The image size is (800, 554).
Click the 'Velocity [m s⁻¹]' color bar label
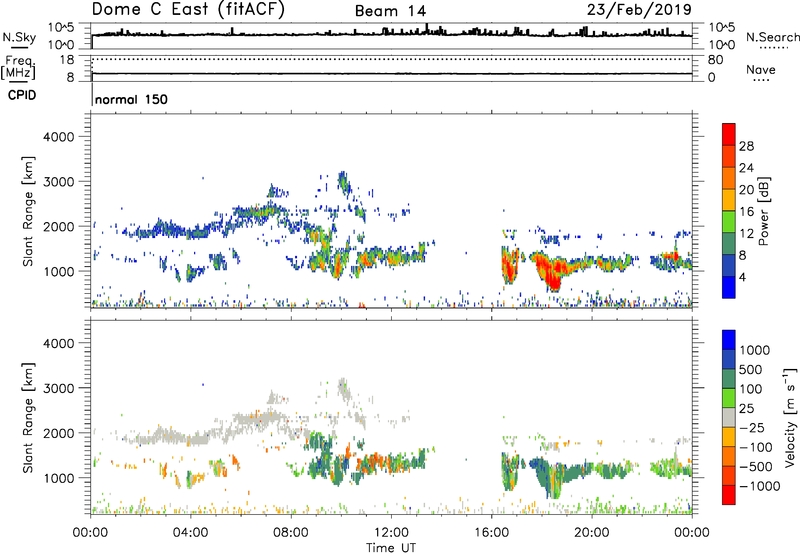790,417
